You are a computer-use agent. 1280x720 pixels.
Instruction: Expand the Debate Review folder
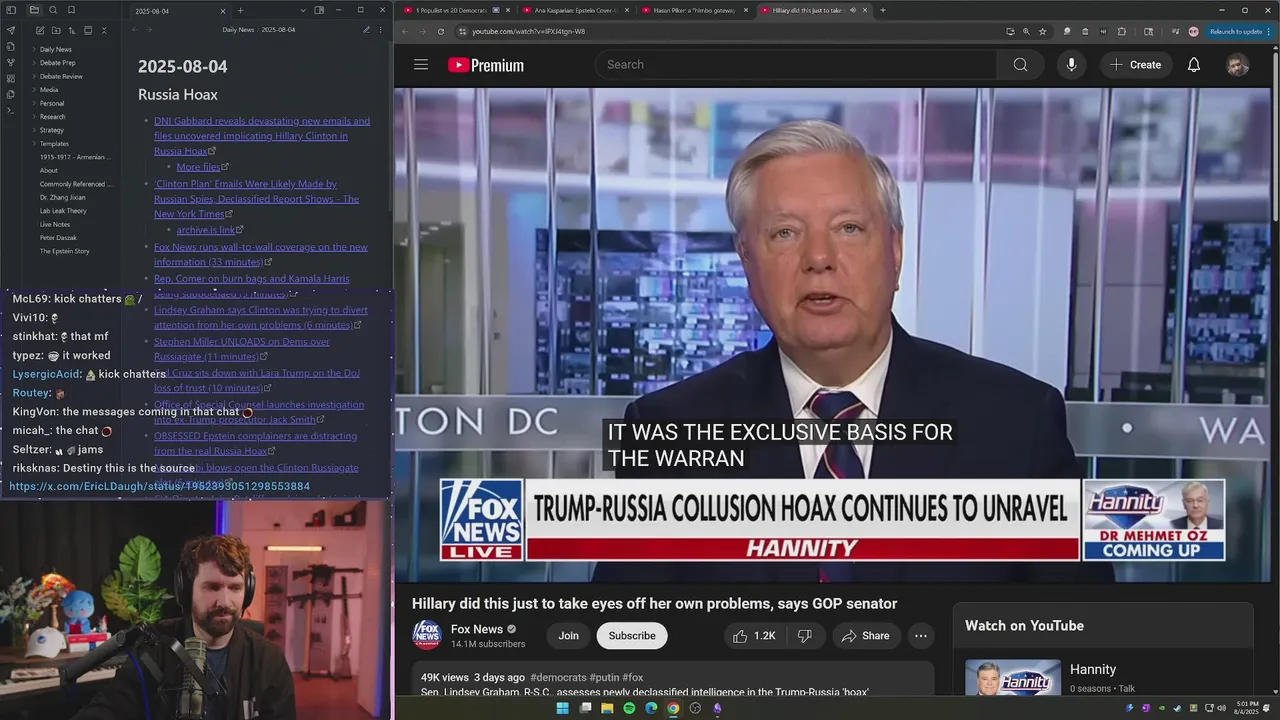61,76
